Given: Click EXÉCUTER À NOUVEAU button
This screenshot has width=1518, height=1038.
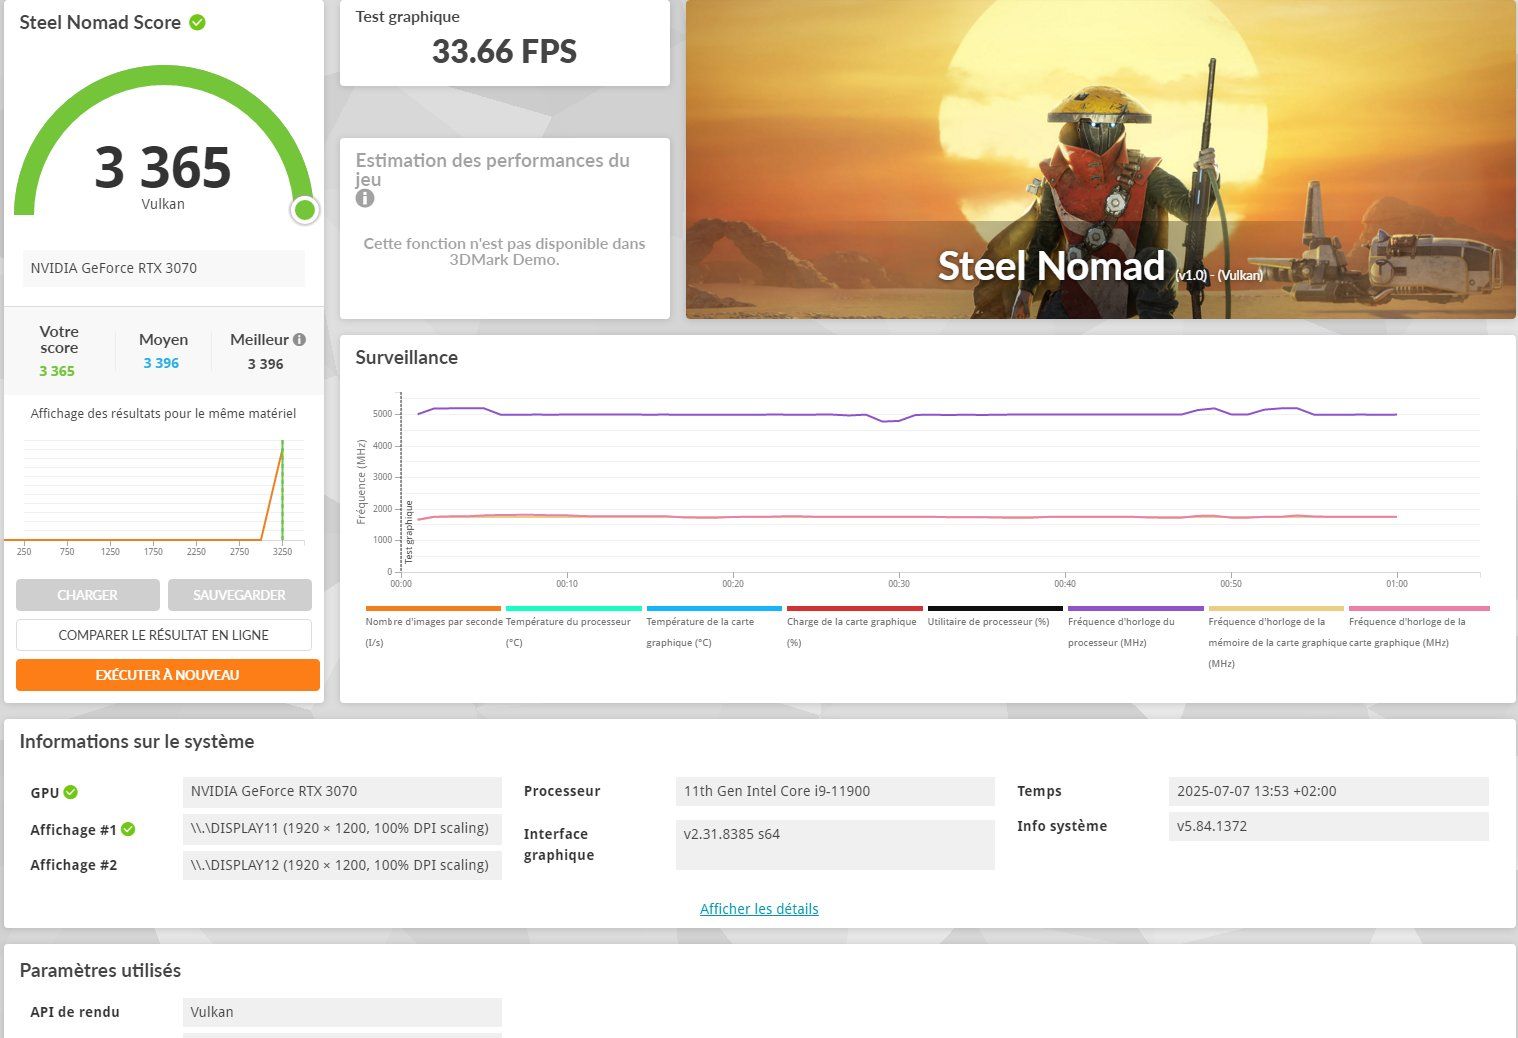Looking at the screenshot, I should pyautogui.click(x=168, y=675).
